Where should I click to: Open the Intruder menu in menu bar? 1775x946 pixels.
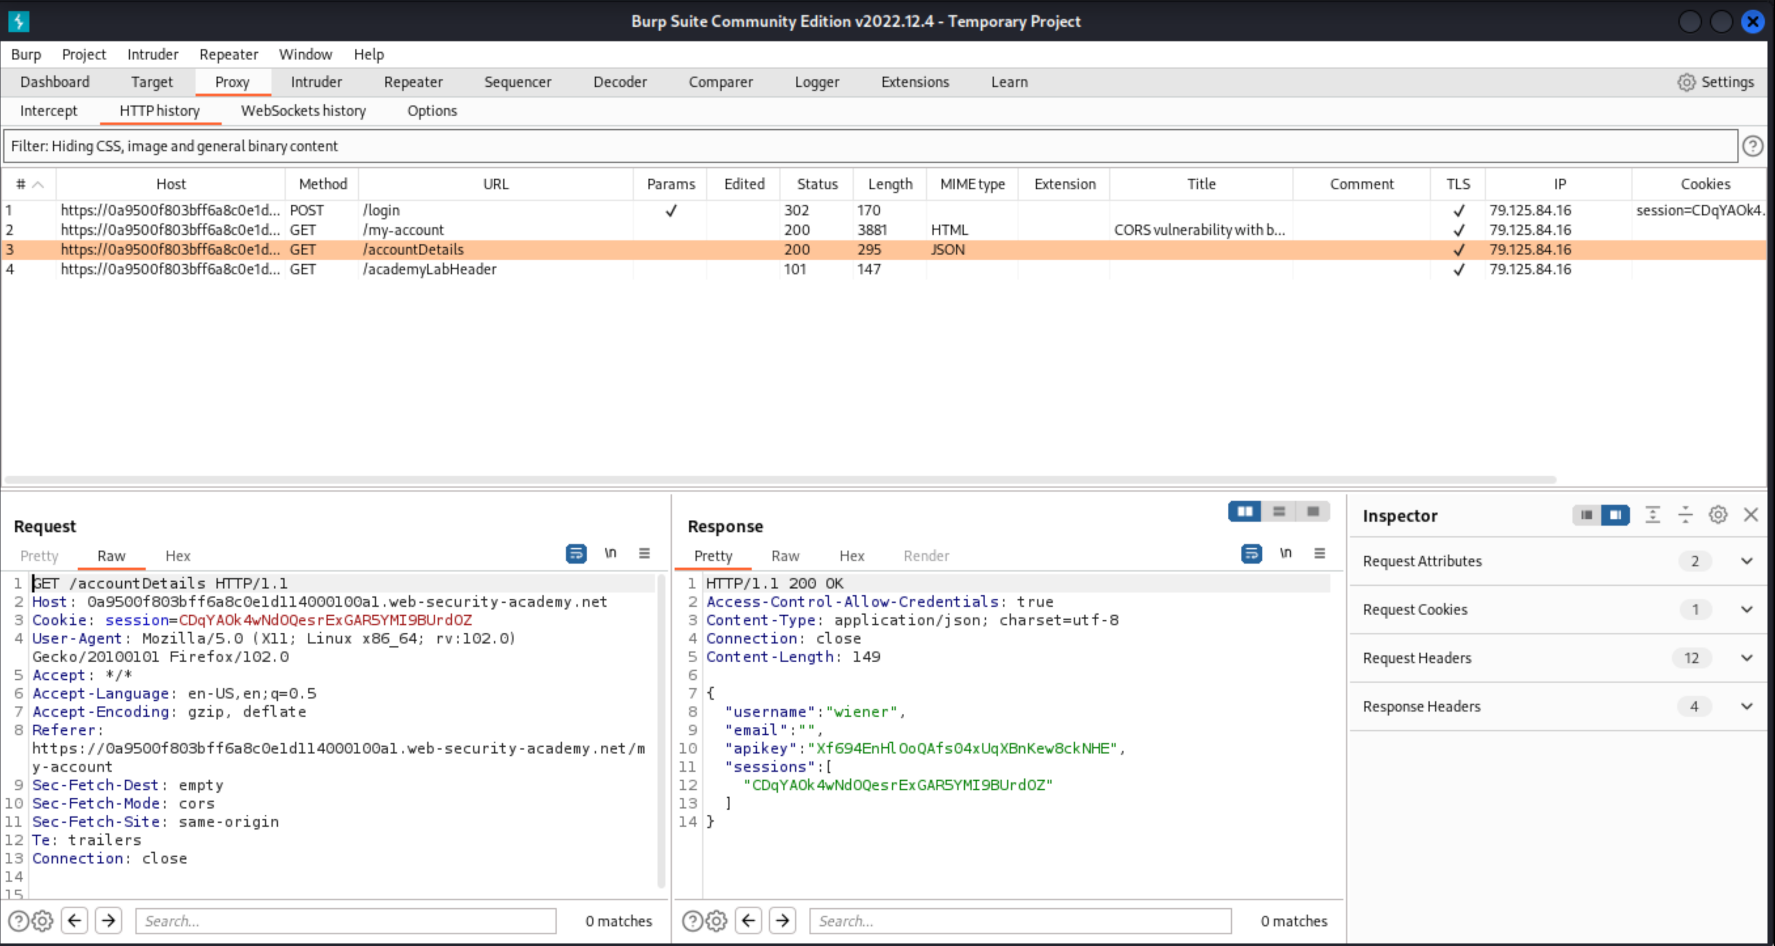coord(153,54)
